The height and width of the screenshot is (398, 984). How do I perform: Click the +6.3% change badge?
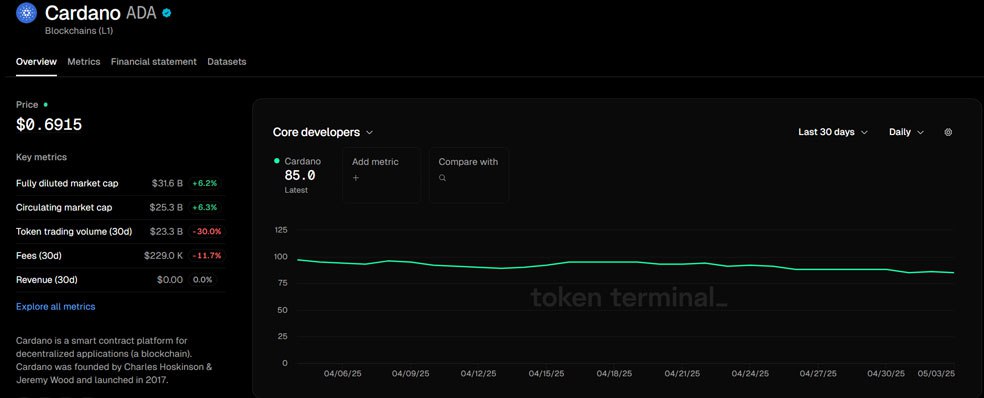pyautogui.click(x=206, y=207)
